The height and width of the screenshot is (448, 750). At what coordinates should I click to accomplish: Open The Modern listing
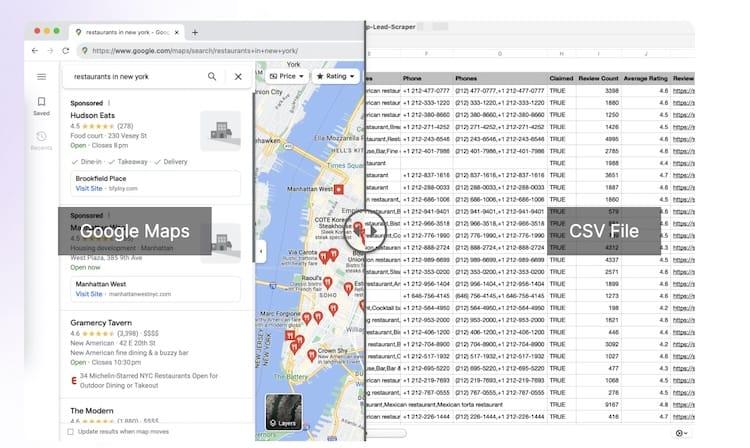tap(92, 411)
